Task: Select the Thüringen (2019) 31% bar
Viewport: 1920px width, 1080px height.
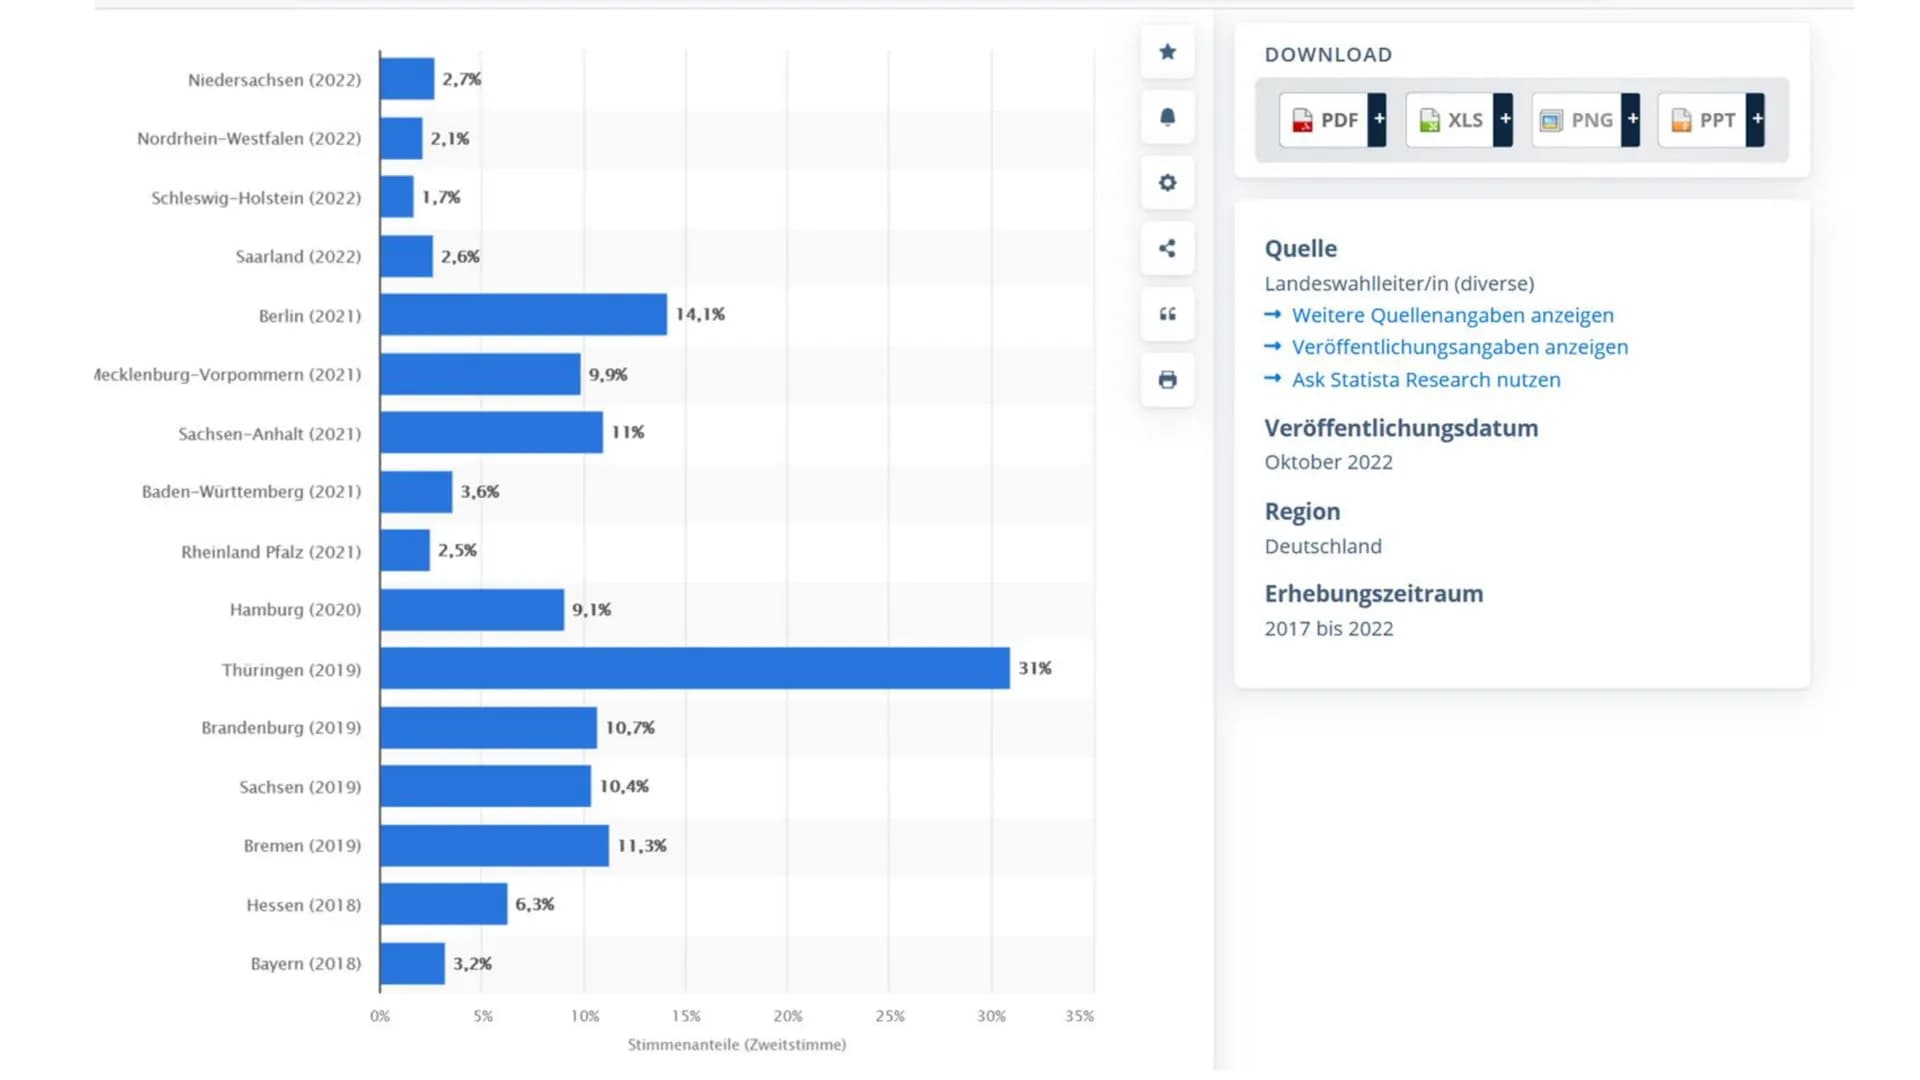Action: coord(695,668)
